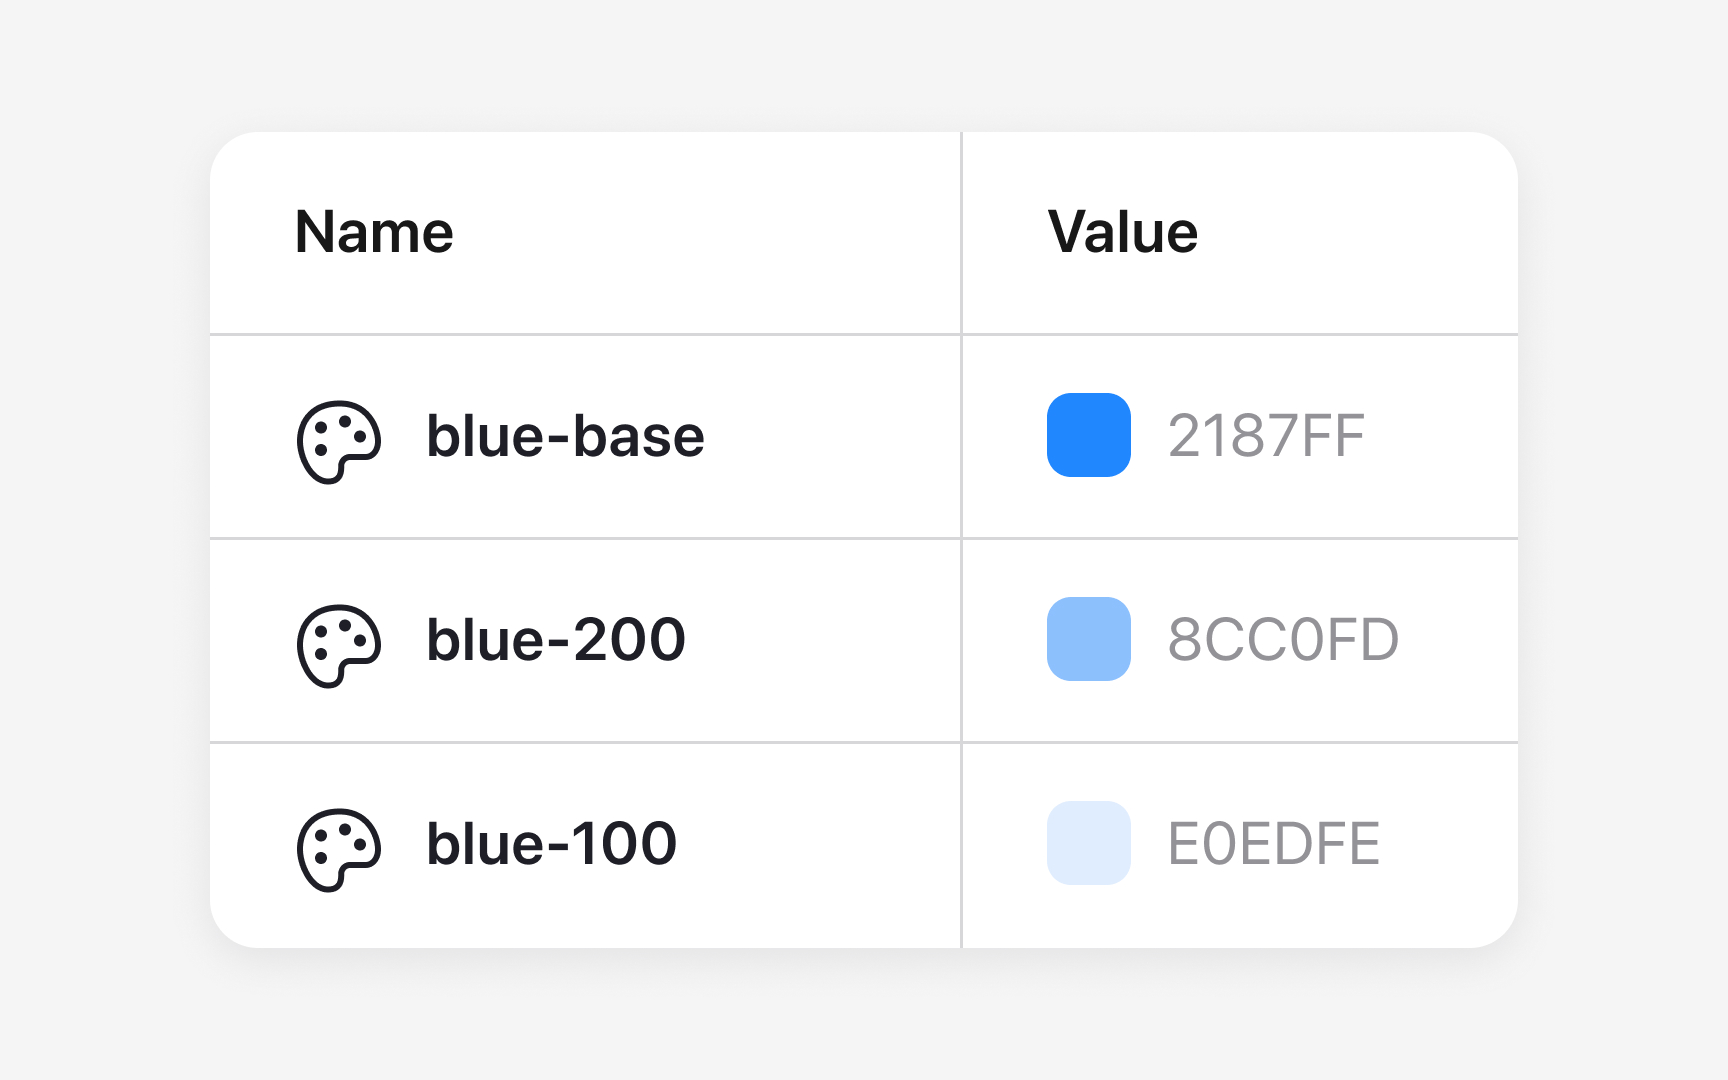
Task: Select the blue-100 variable name
Action: click(551, 845)
